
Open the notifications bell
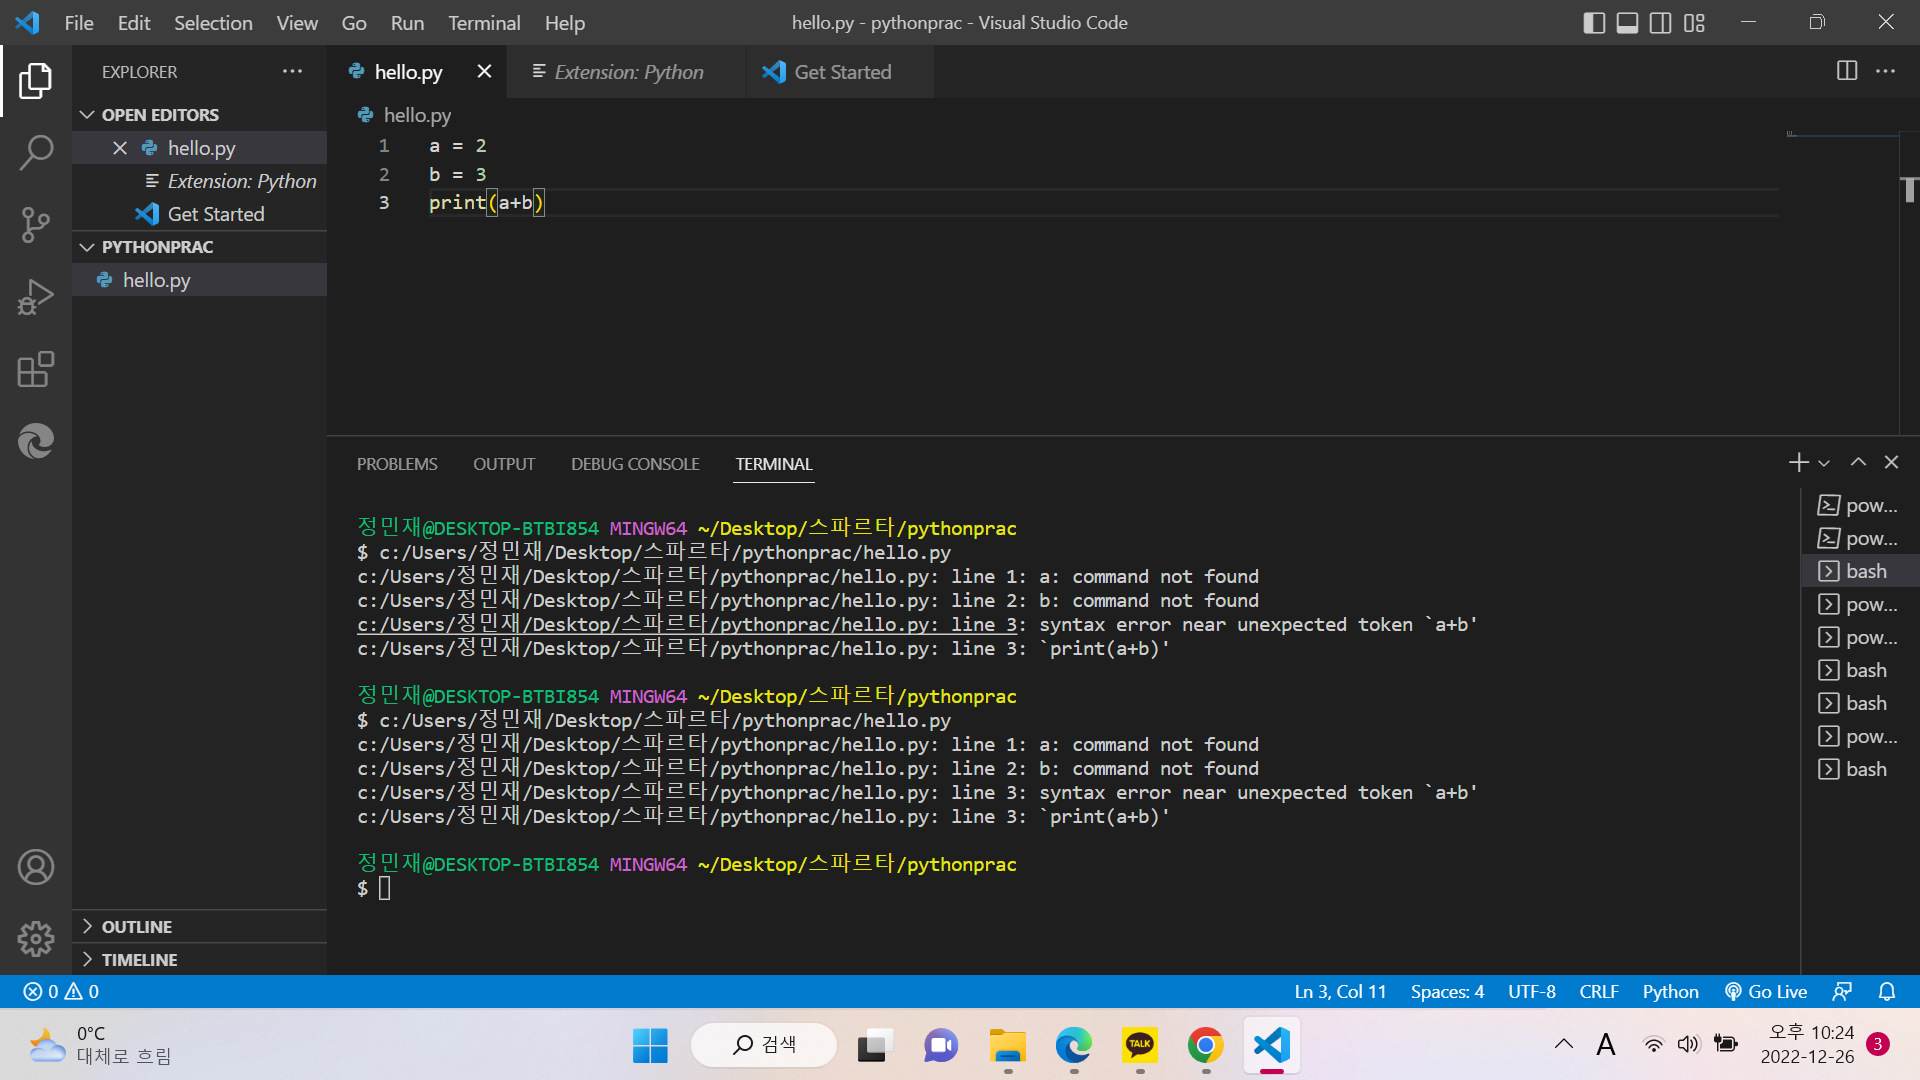(1887, 992)
